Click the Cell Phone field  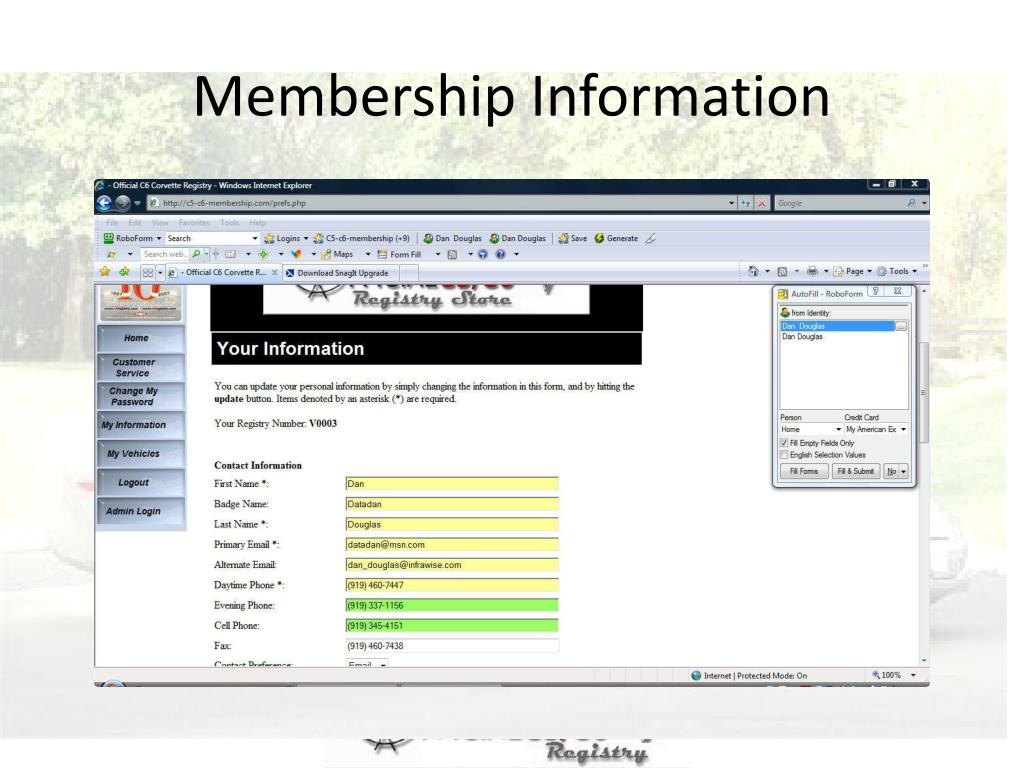click(452, 626)
